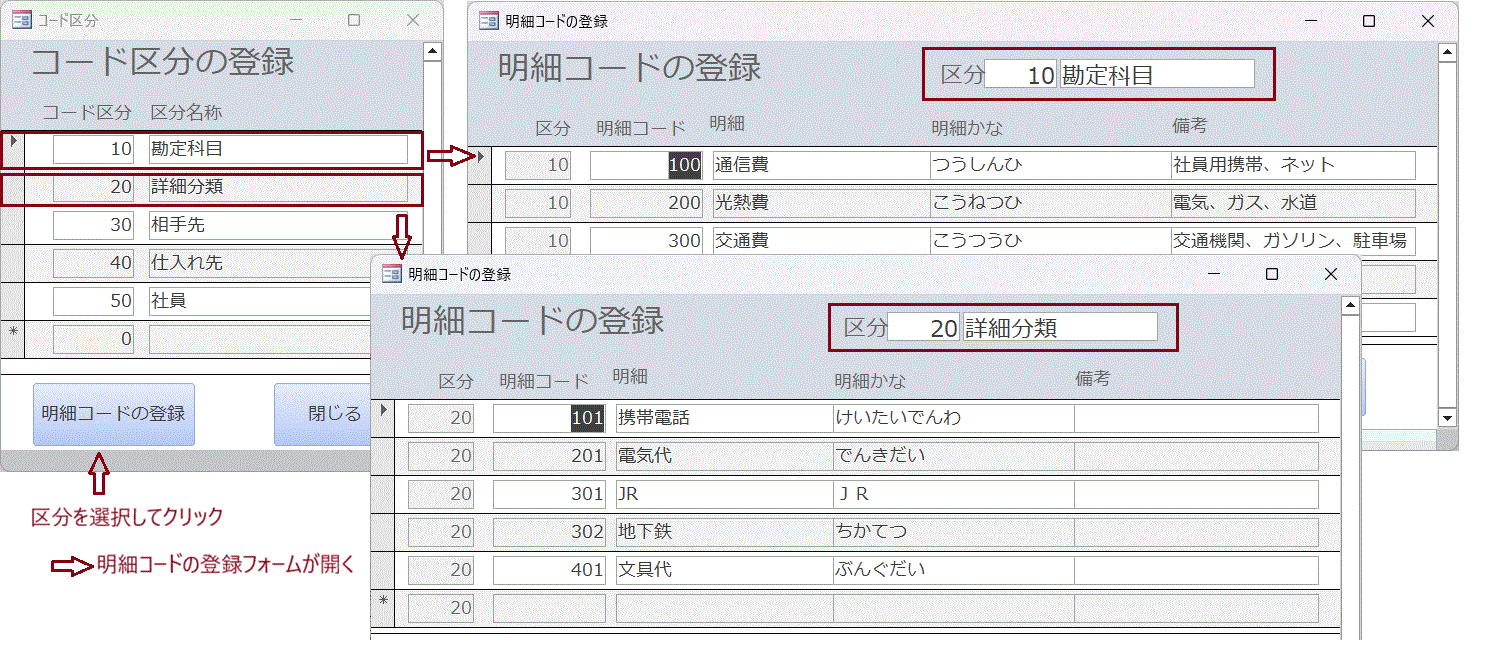Click the form icon in upper 明細コードの登録 title bar
This screenshot has width=1509, height=645.
pos(488,21)
